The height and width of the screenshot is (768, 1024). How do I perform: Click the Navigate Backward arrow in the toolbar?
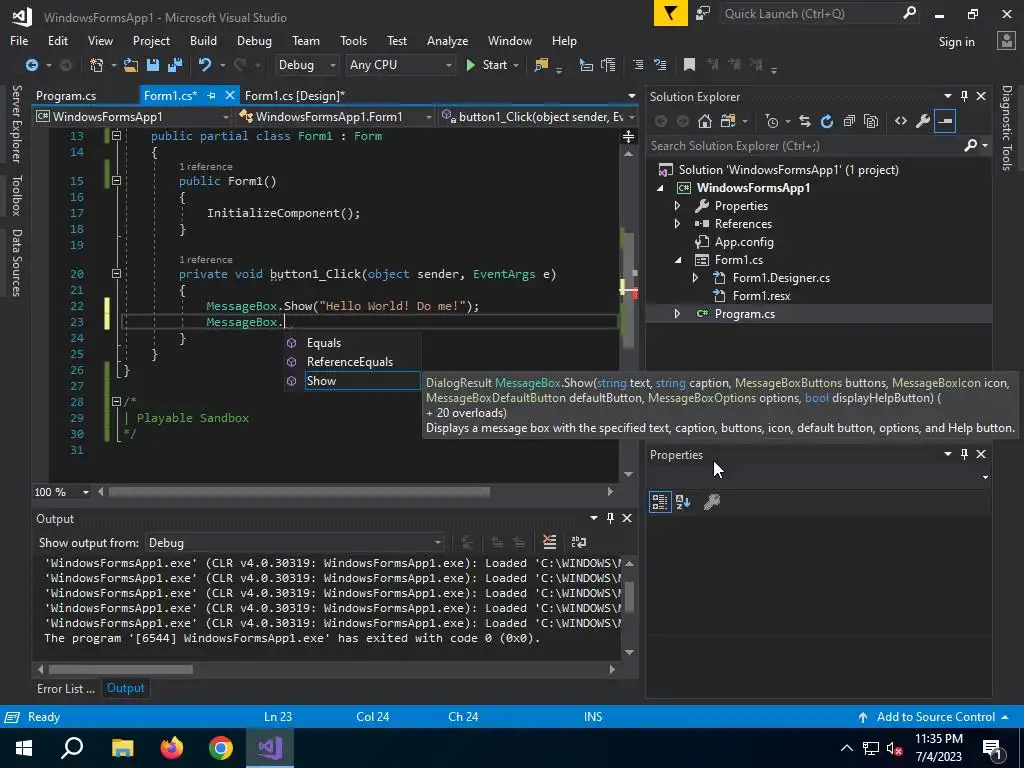coord(31,65)
